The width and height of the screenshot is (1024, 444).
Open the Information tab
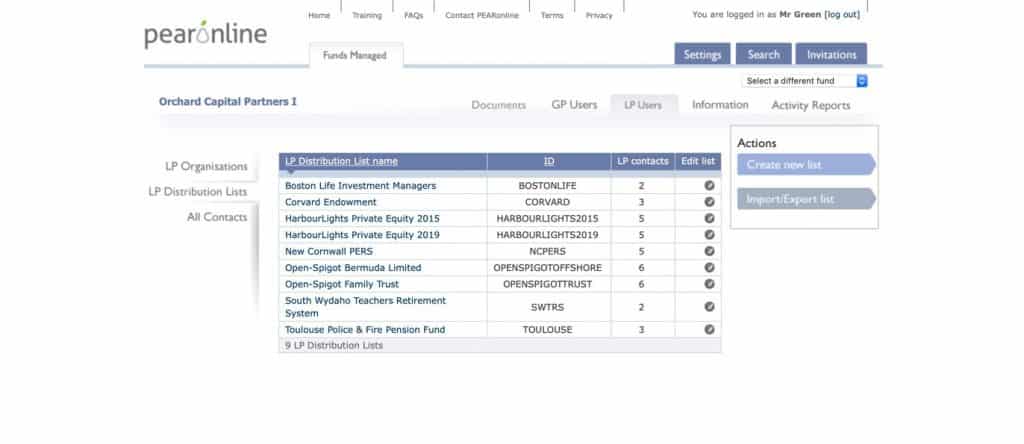click(x=720, y=104)
